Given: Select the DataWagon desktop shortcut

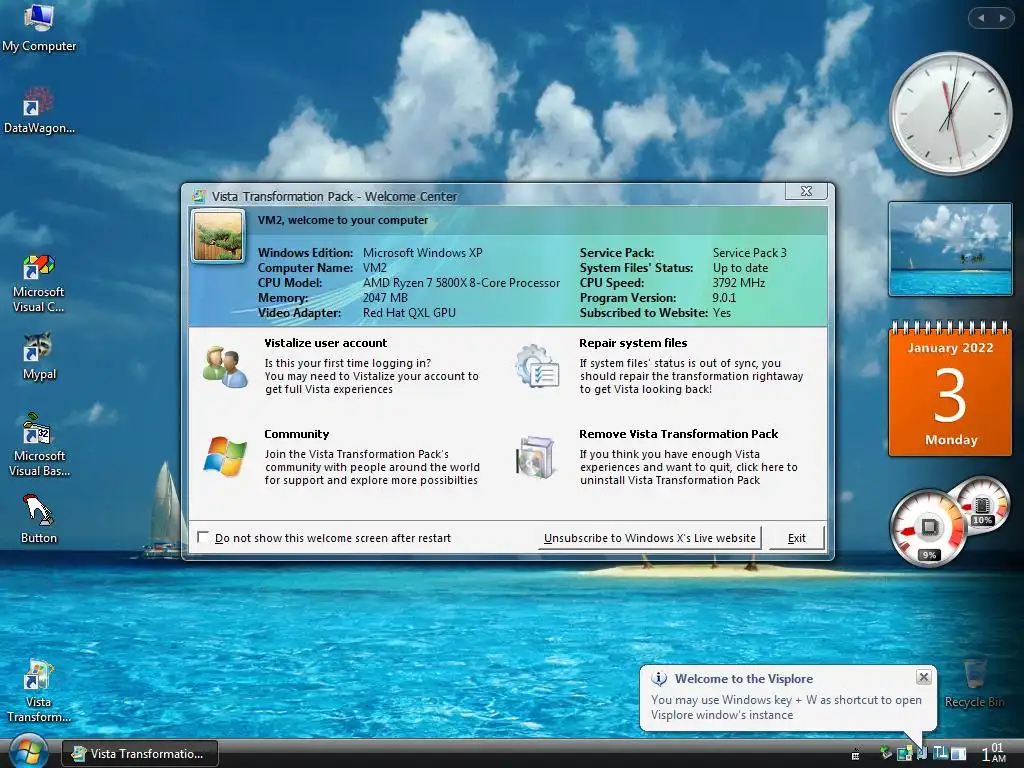Looking at the screenshot, I should click(x=39, y=111).
